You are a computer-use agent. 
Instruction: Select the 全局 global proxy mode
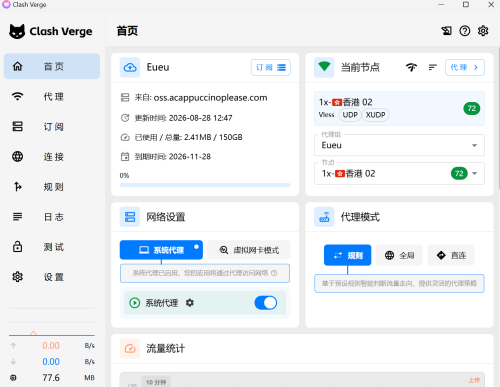[x=399, y=255]
